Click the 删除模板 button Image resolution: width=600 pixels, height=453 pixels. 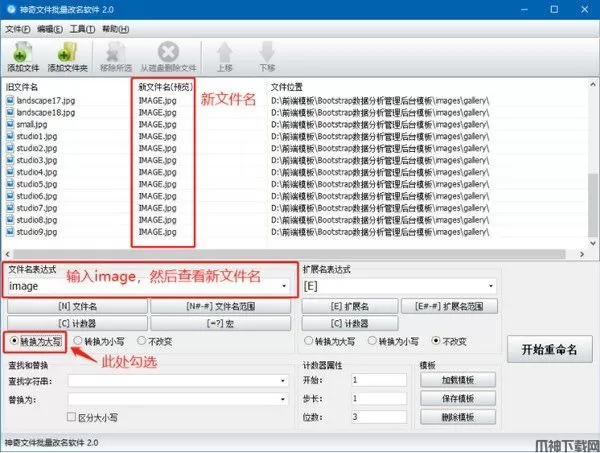(x=458, y=417)
